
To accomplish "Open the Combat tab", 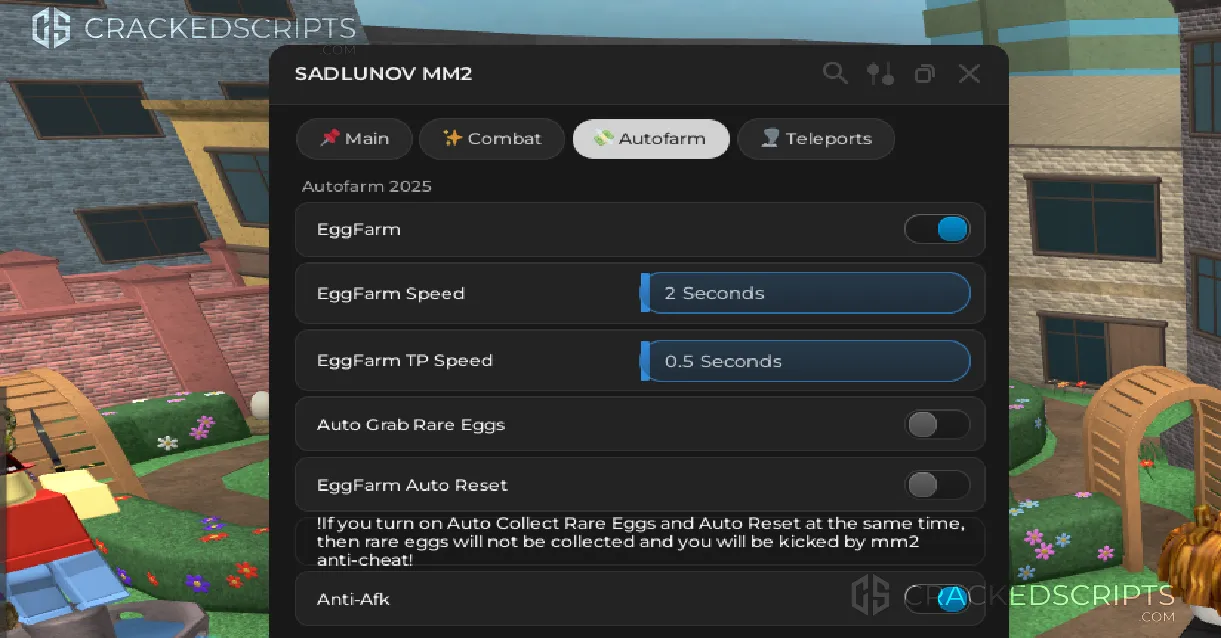I will (x=492, y=139).
